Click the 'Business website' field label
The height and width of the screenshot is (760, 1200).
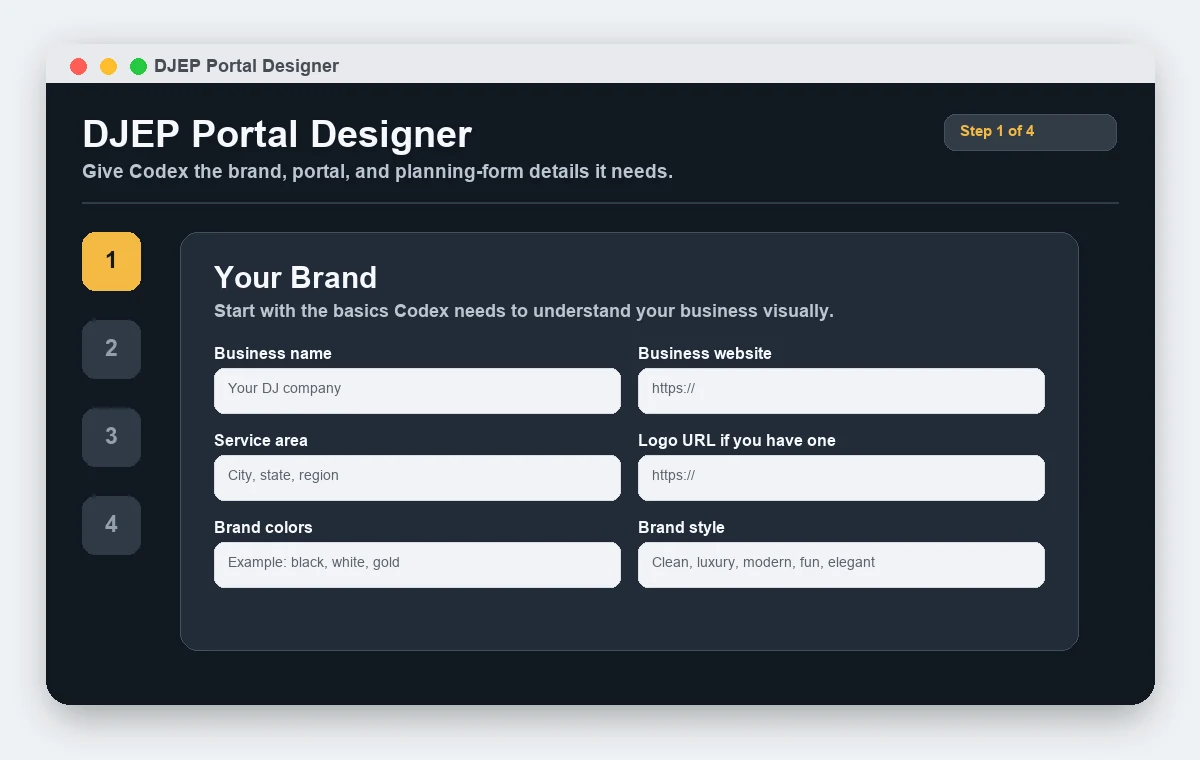coord(705,353)
